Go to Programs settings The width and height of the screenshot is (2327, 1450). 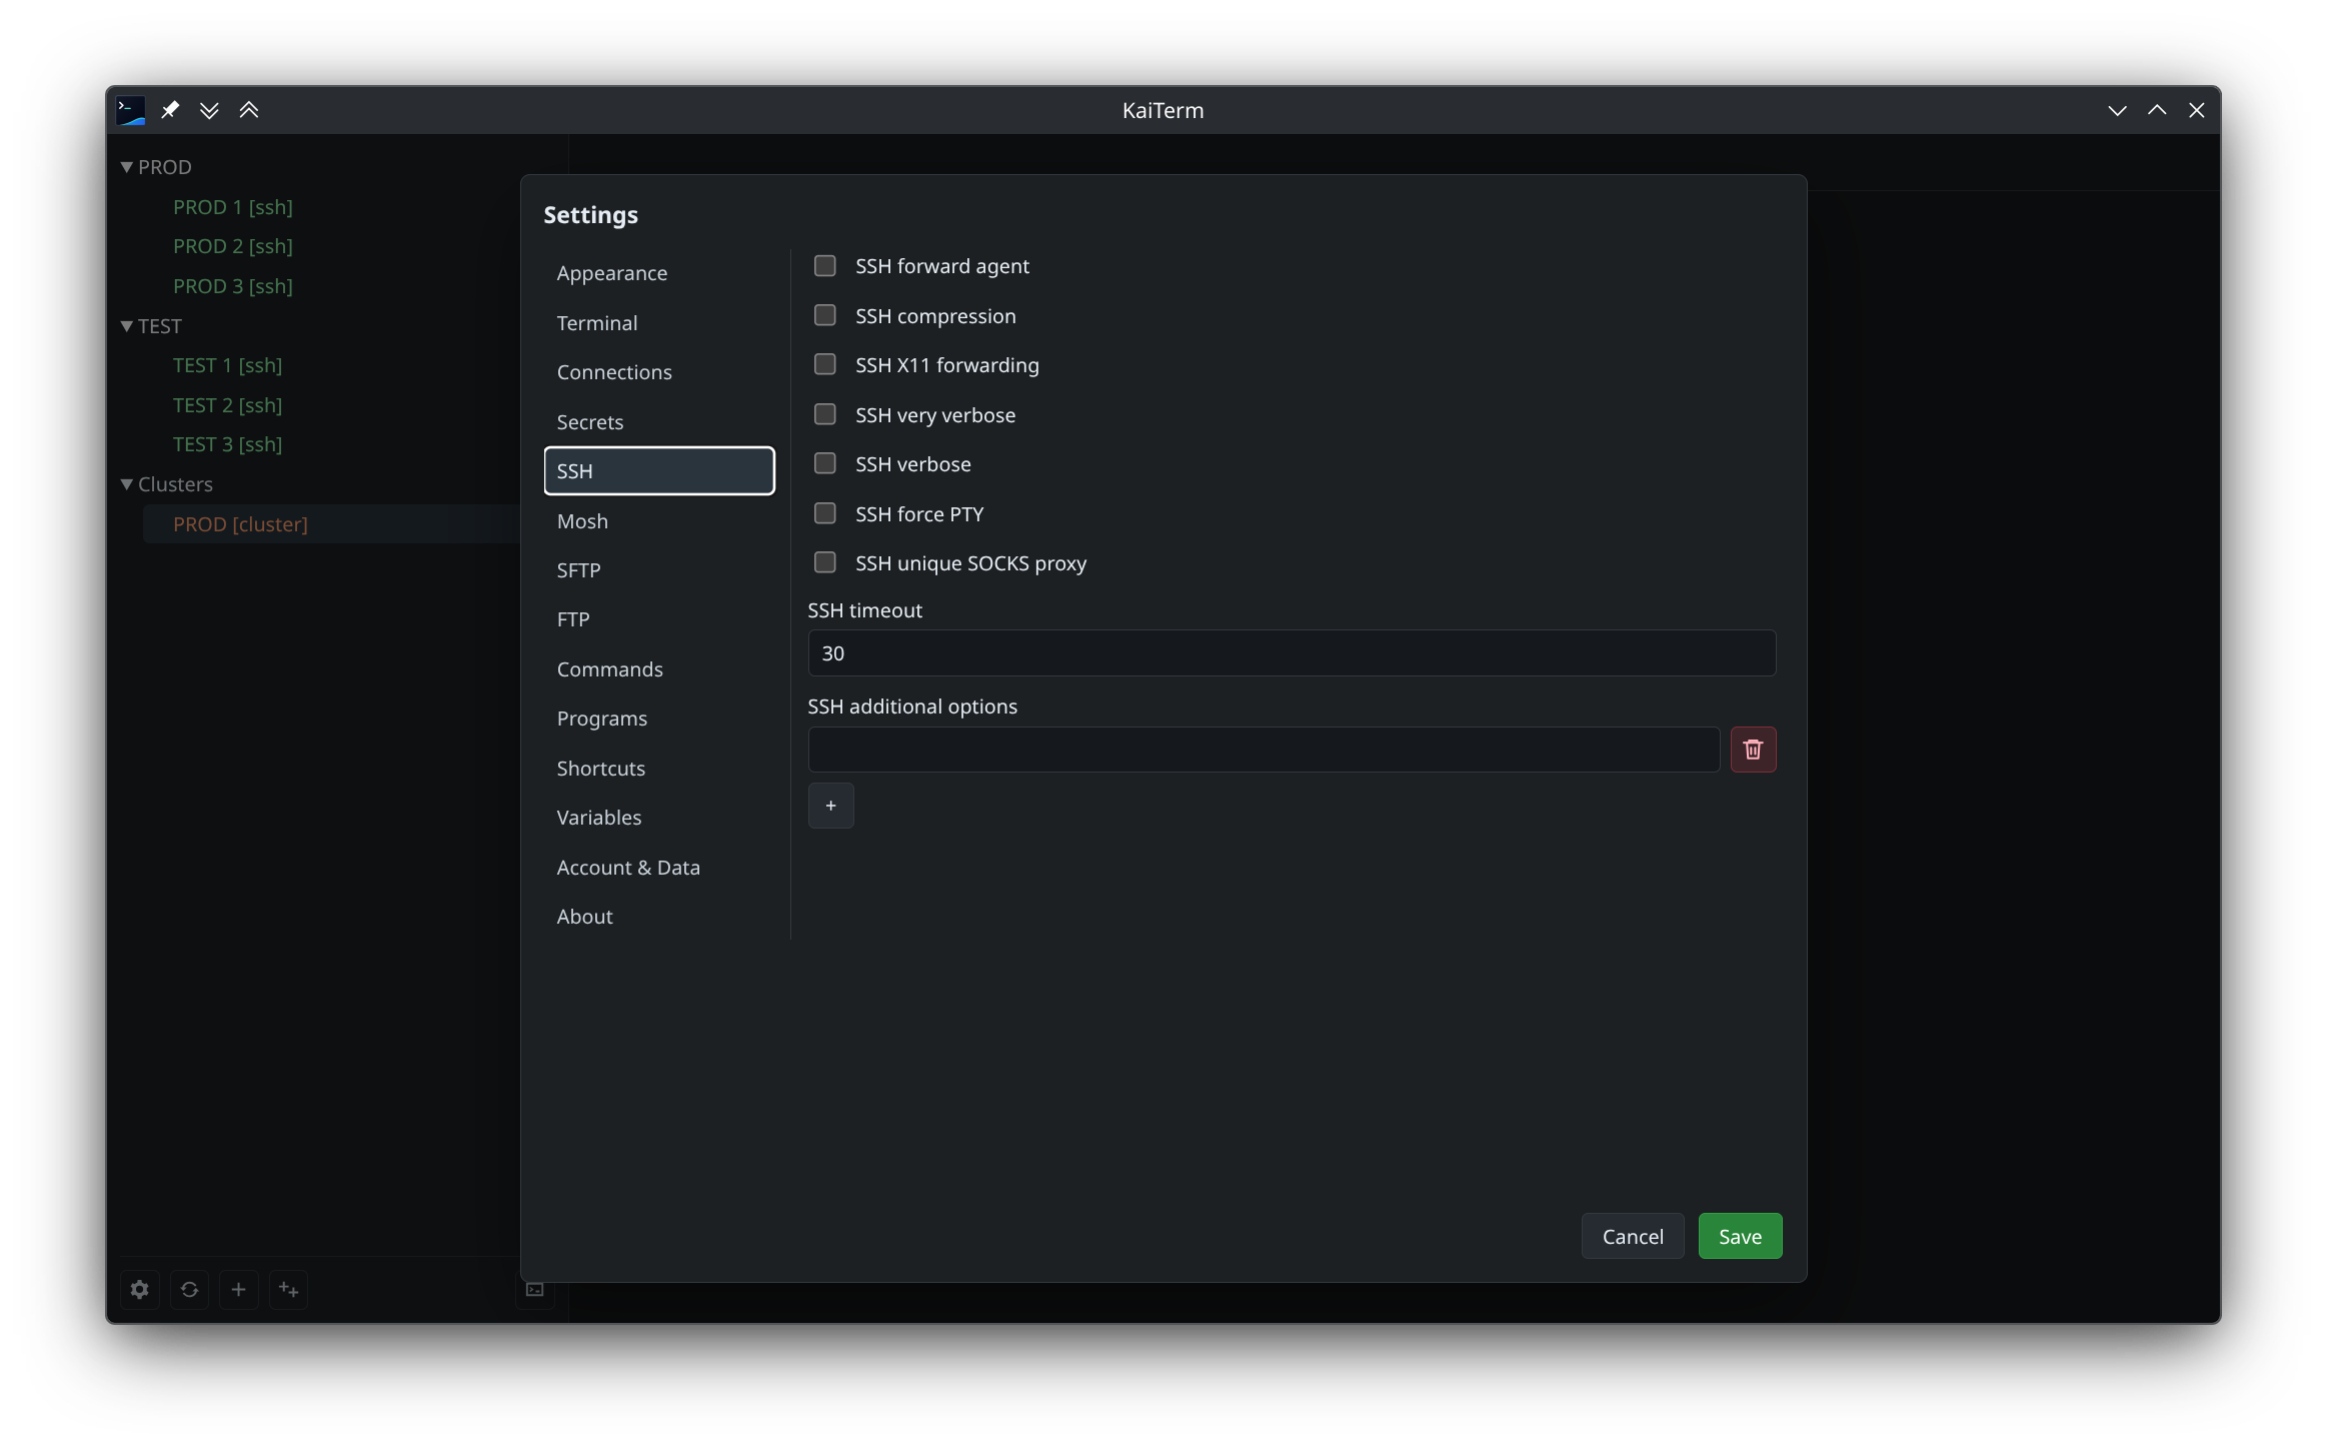pyautogui.click(x=659, y=718)
